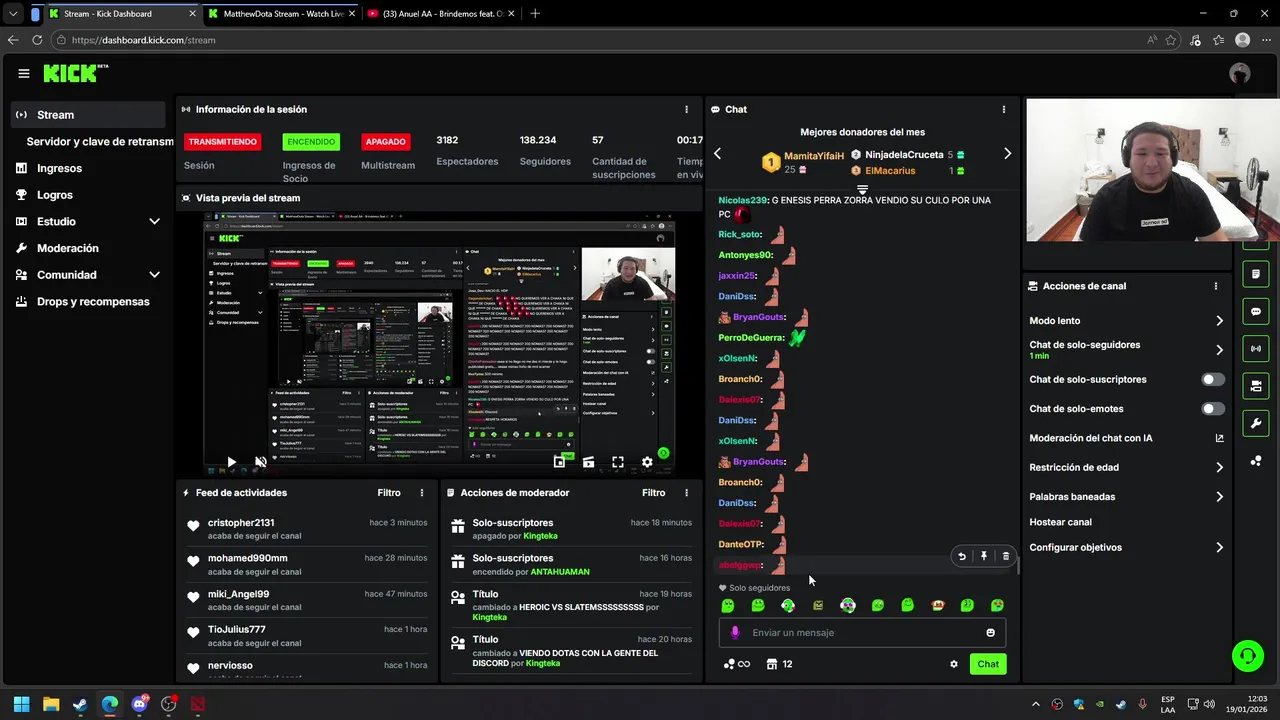Open Logros sidebar item
This screenshot has width=1280, height=720.
55,195
